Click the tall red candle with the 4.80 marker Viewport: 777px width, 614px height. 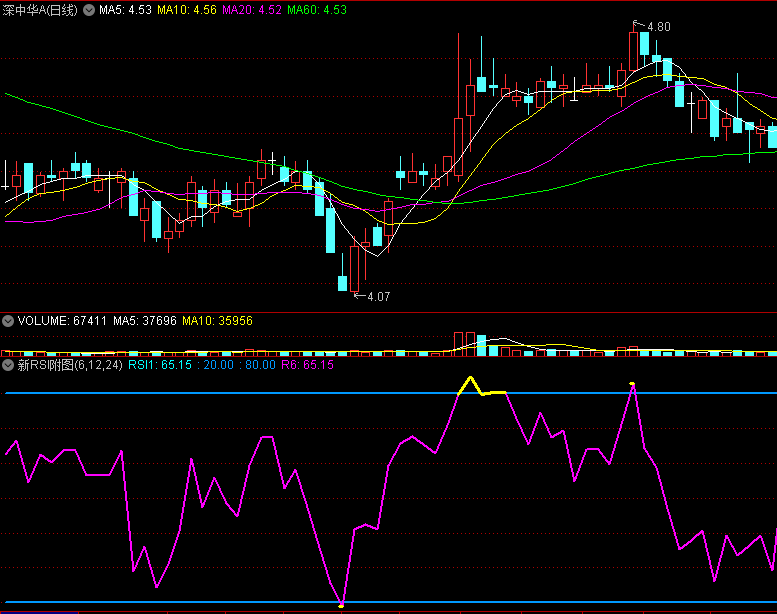pyautogui.click(x=633, y=52)
